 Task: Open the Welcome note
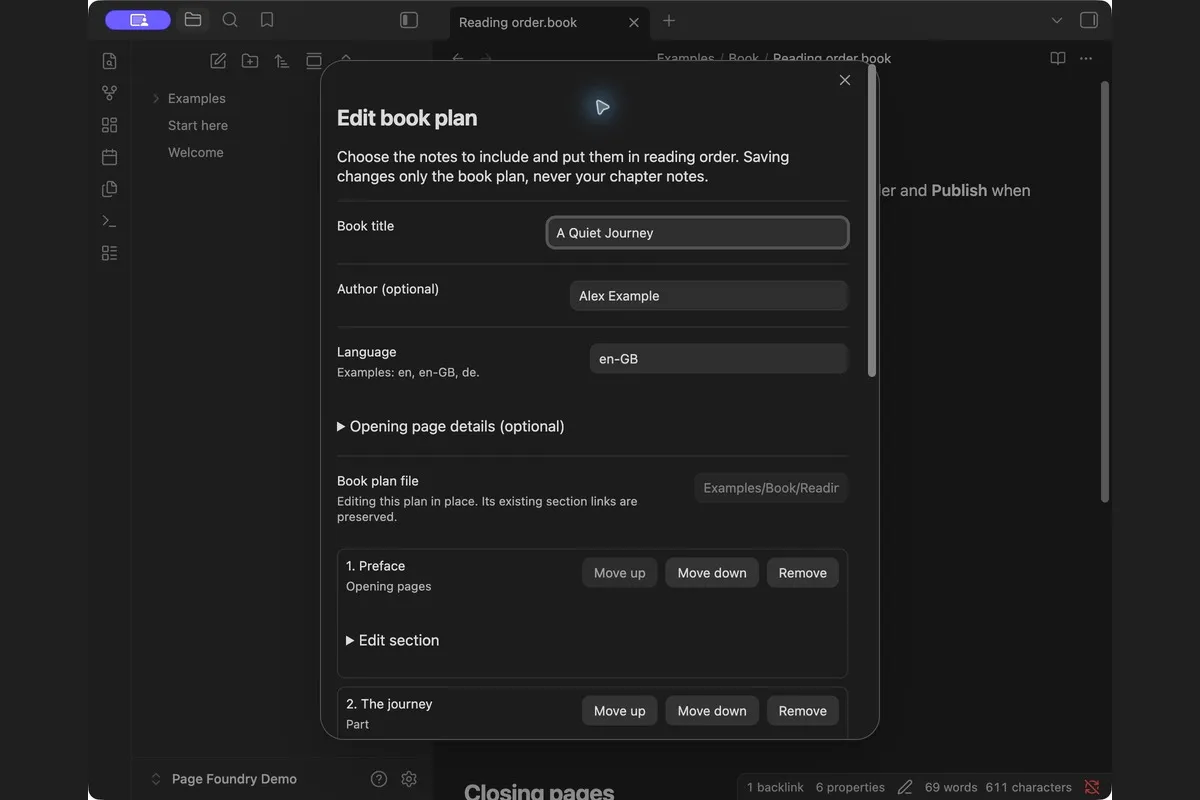[x=196, y=152]
